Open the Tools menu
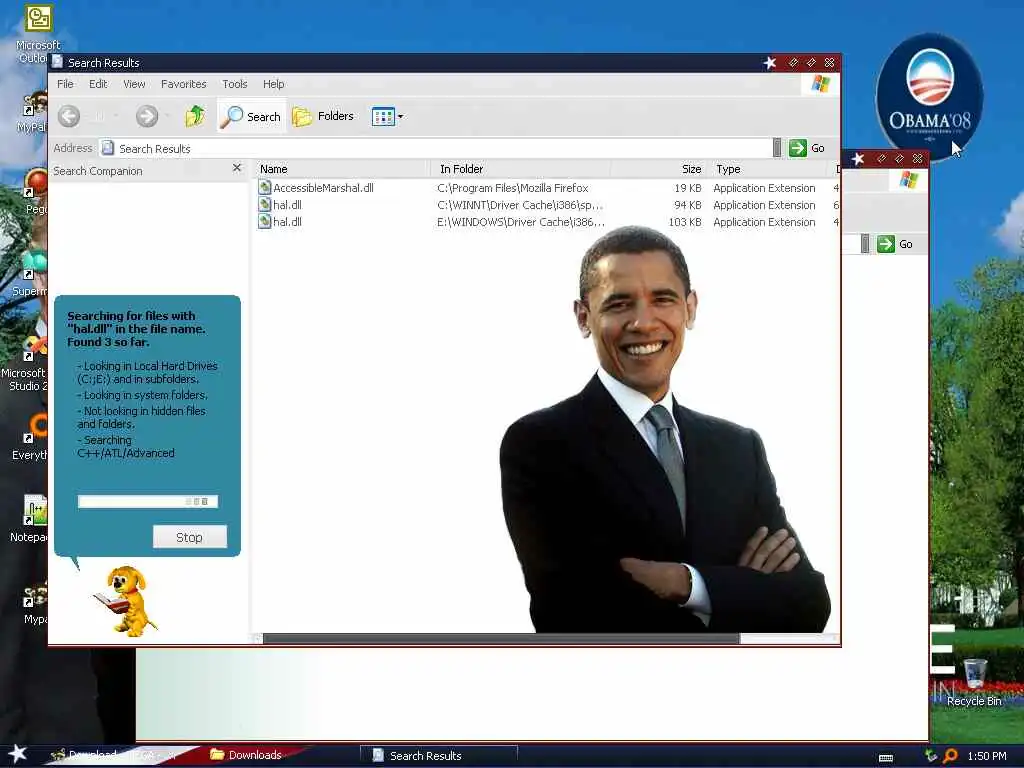 pyautogui.click(x=234, y=84)
